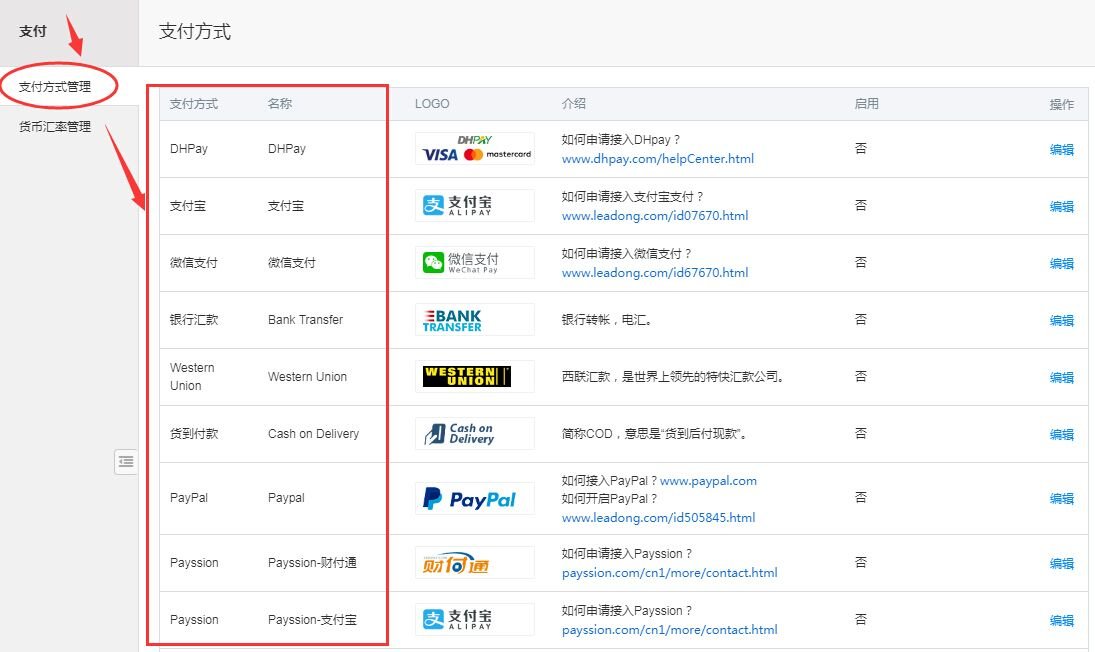Image resolution: width=1095 pixels, height=652 pixels.
Task: Click 编辑 for the Western Union row
Action: click(x=1061, y=378)
